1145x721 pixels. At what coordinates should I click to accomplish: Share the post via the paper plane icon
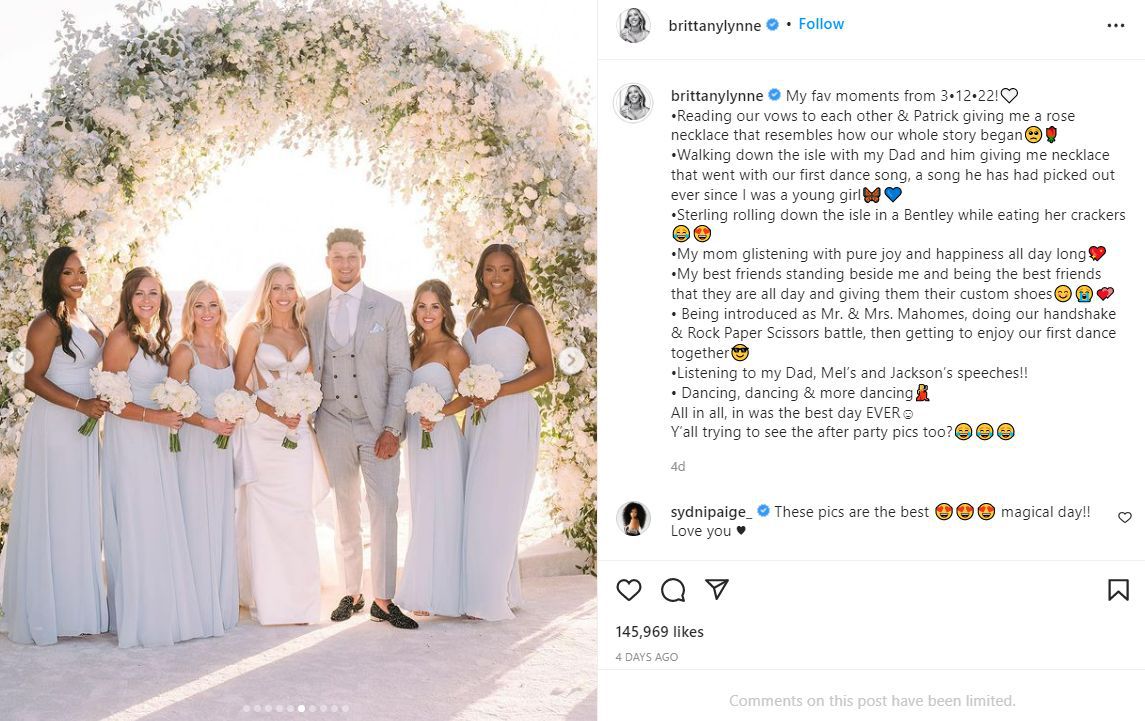(716, 590)
